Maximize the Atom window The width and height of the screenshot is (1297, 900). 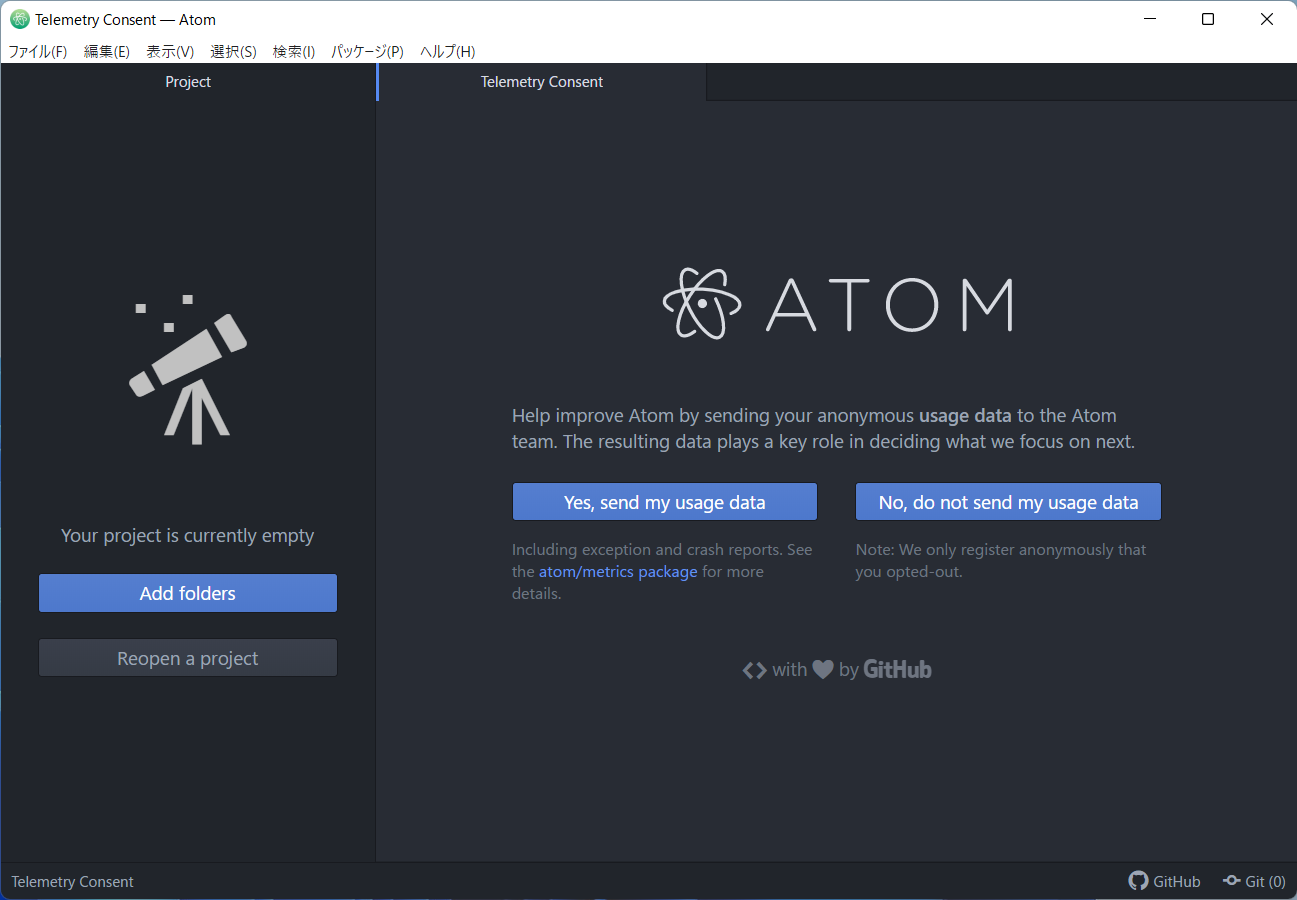point(1208,19)
